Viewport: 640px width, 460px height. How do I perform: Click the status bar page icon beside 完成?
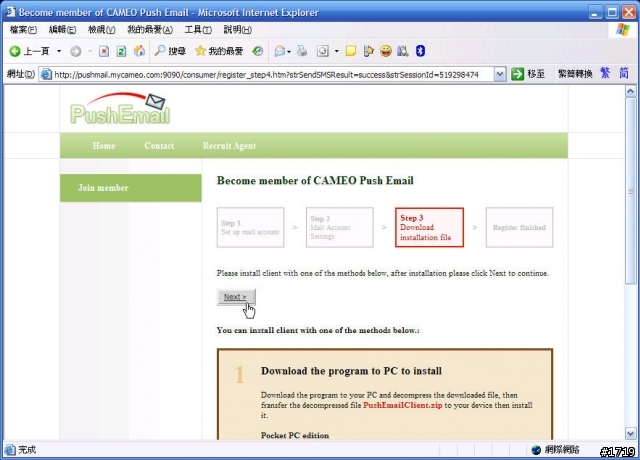pyautogui.click(x=10, y=450)
